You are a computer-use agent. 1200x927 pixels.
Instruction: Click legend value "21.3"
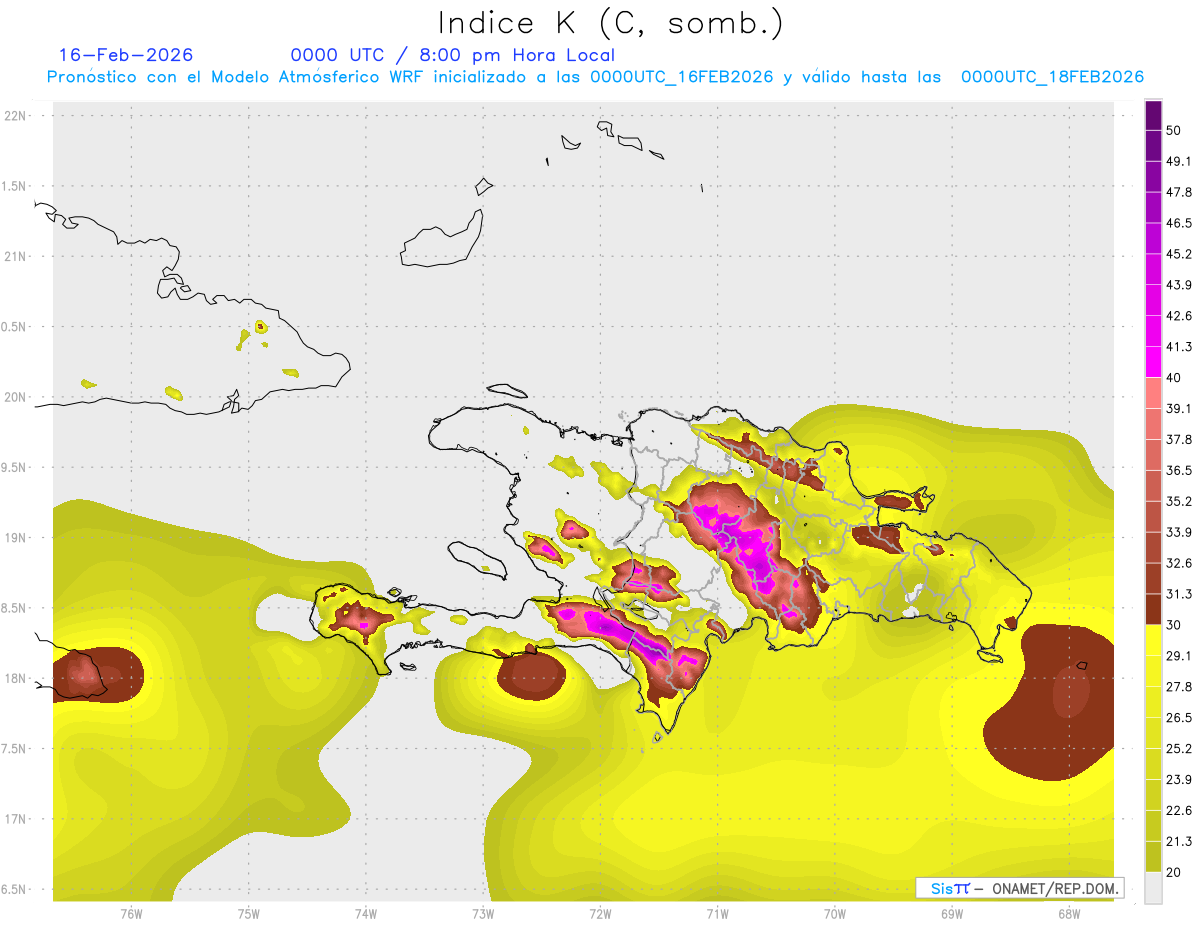point(1179,841)
